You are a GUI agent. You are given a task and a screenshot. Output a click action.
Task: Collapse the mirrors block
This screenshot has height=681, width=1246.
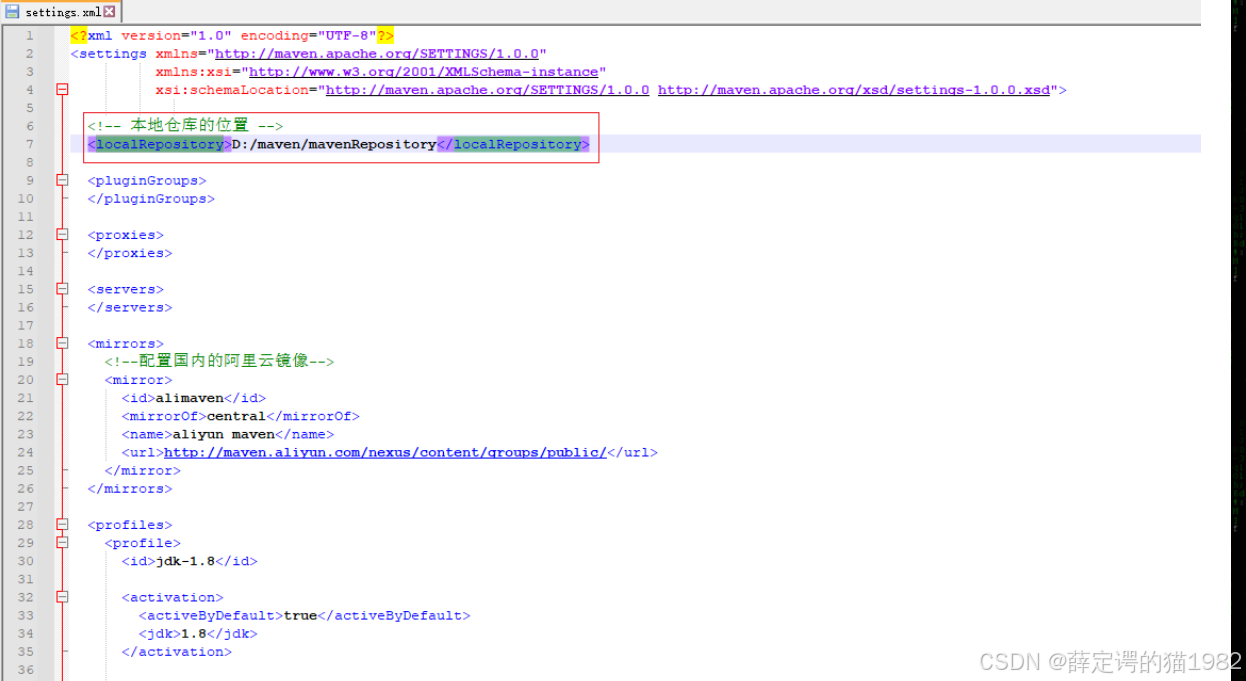pos(62,343)
